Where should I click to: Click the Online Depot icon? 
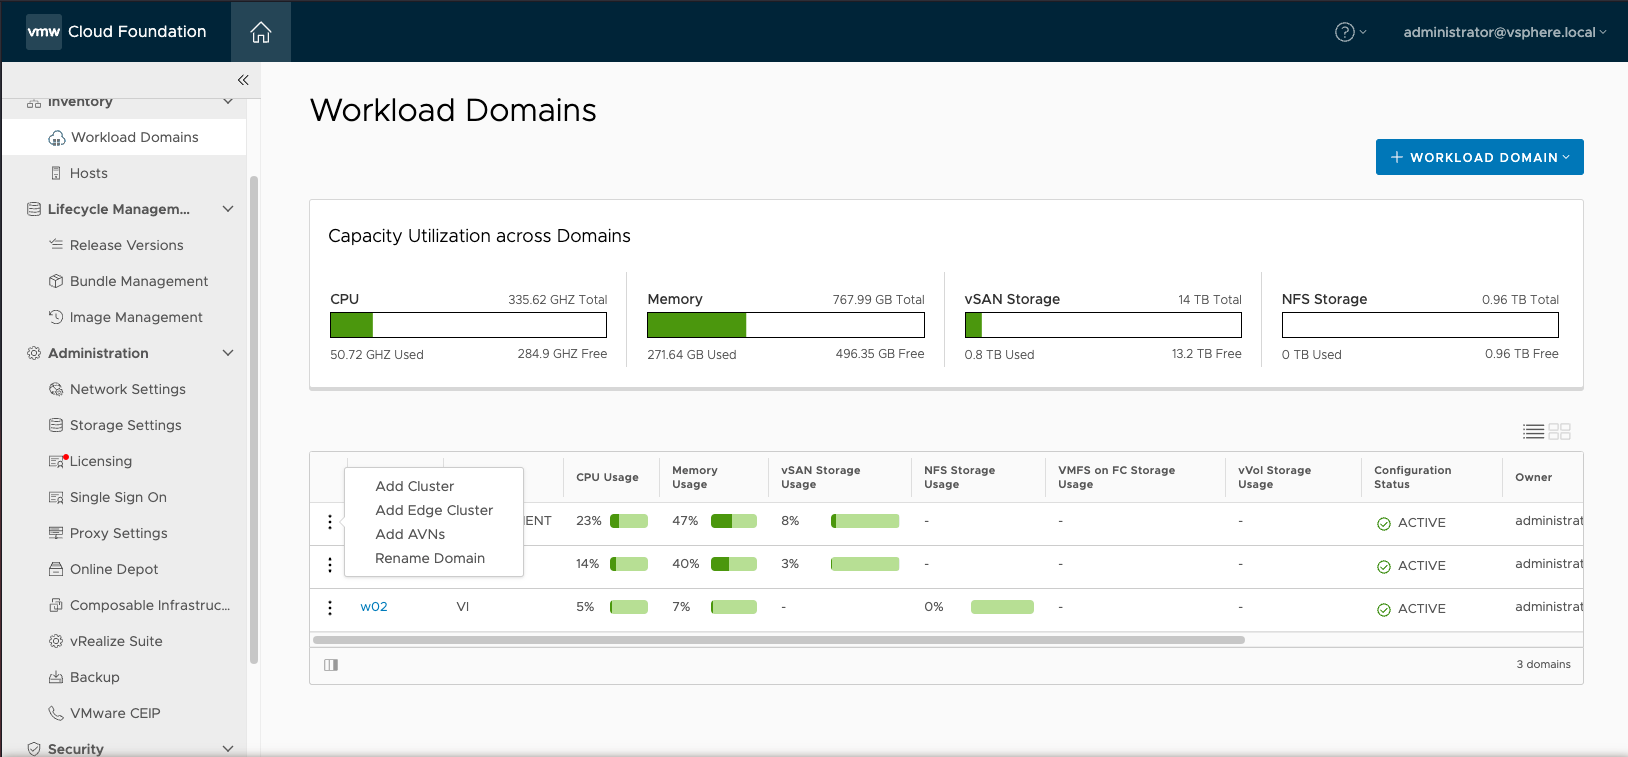(x=57, y=569)
